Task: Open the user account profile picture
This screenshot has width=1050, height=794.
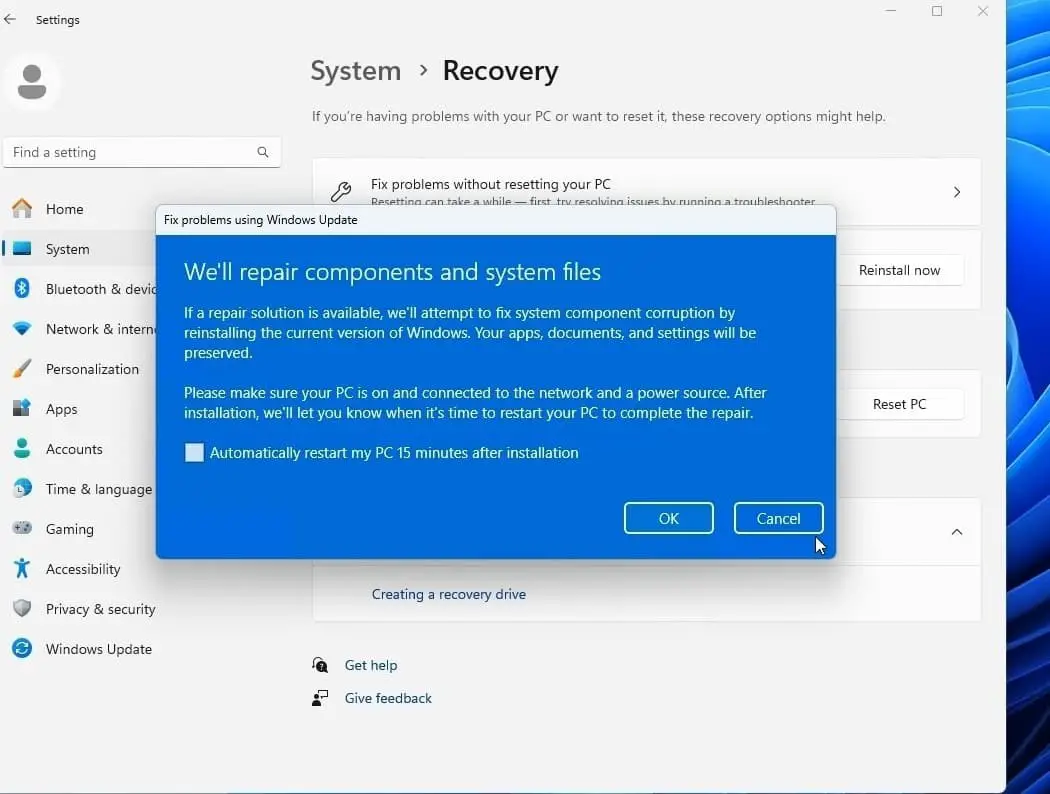Action: point(32,80)
